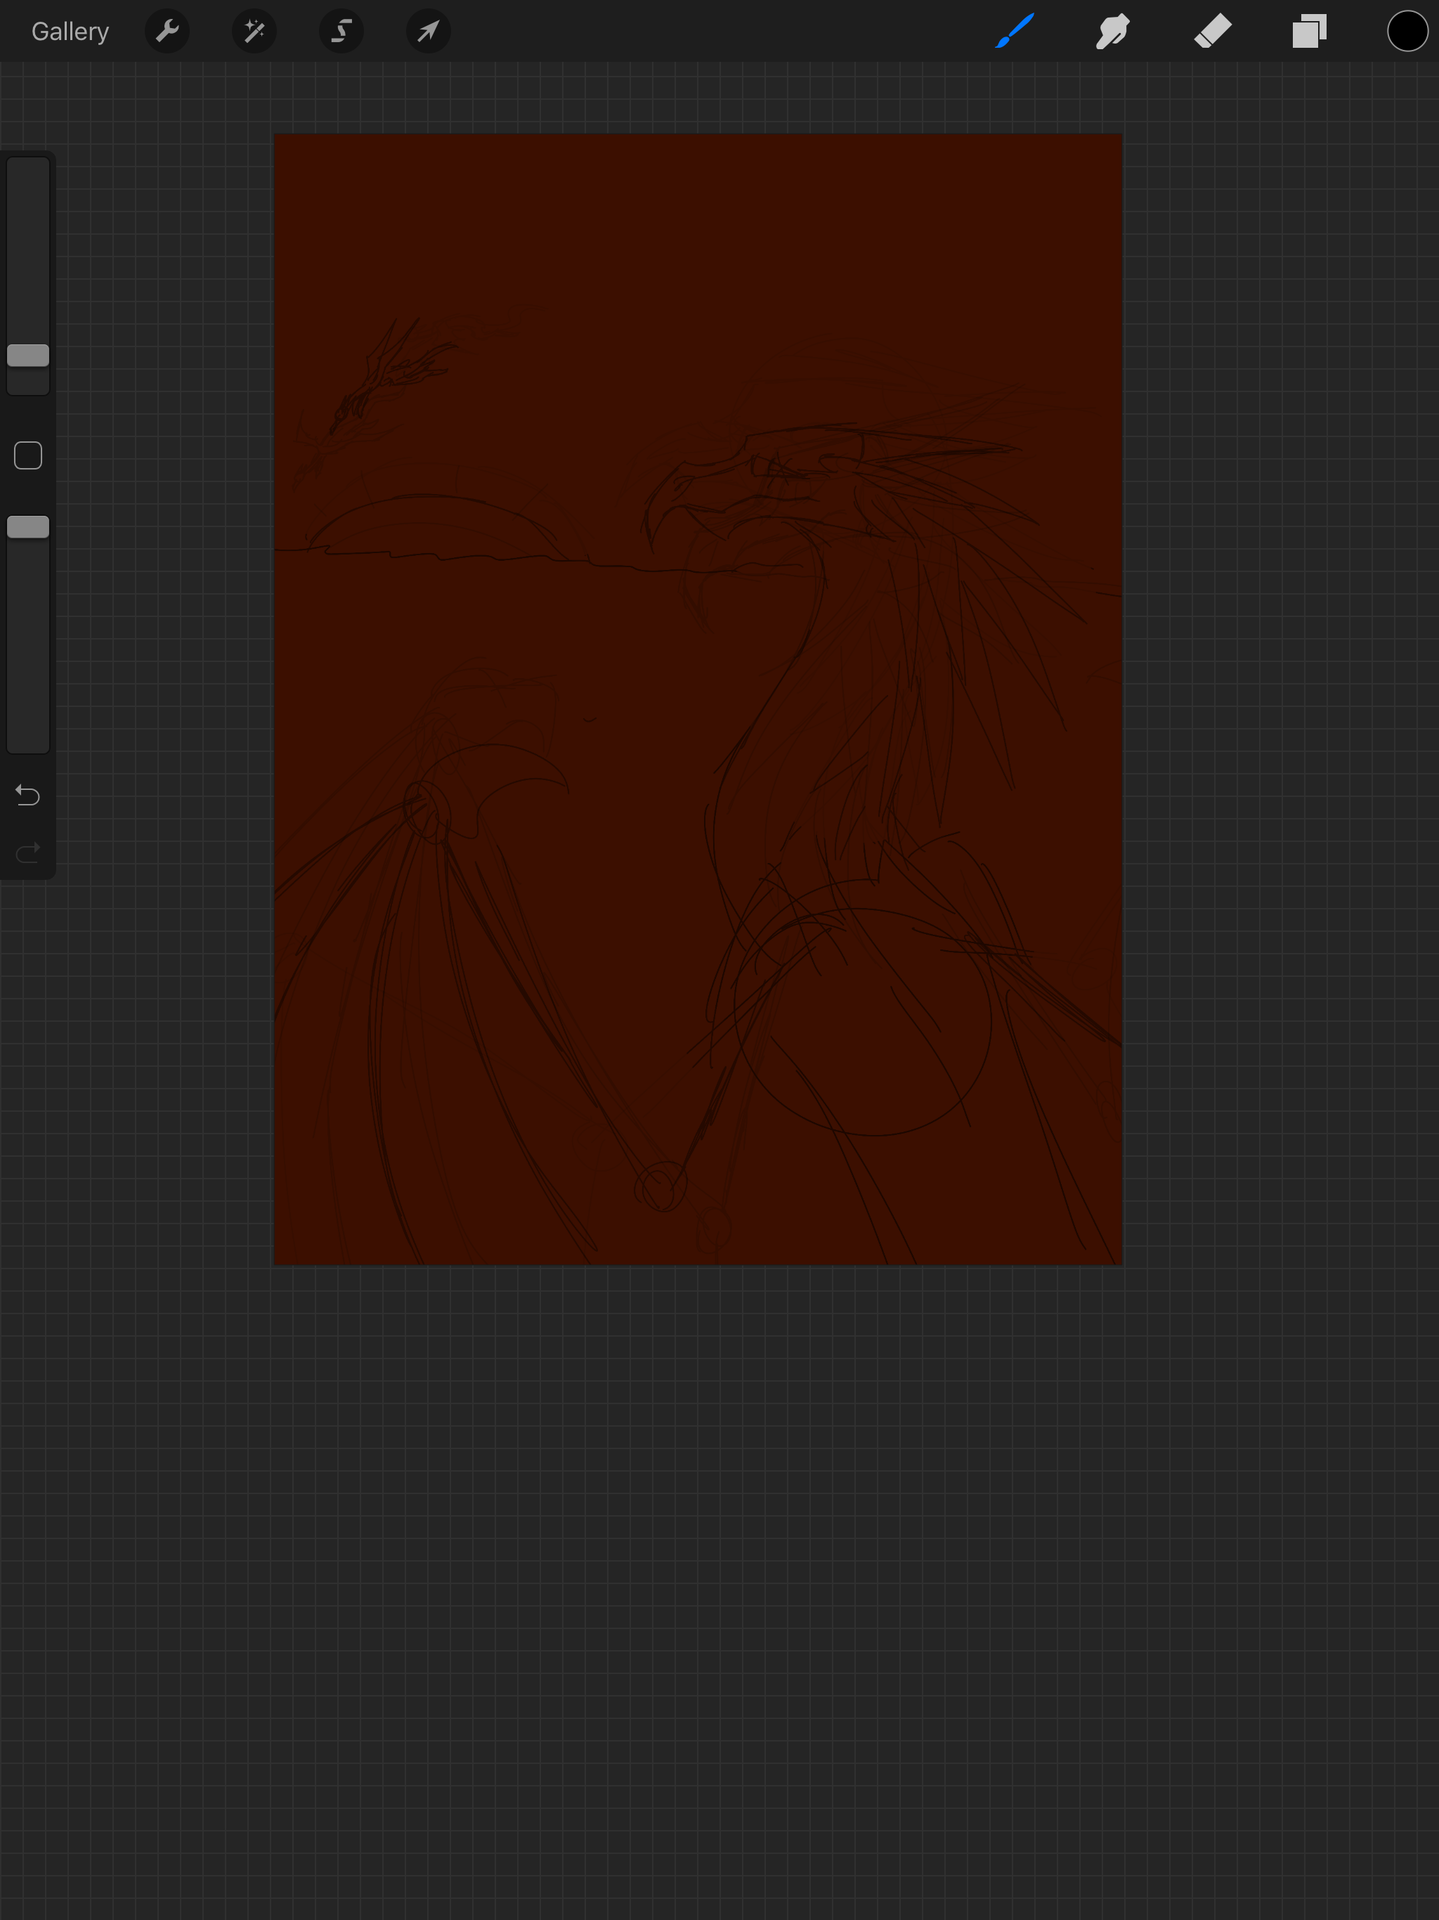Tap the square Modify button in sidebar
The height and width of the screenshot is (1920, 1439).
point(28,456)
